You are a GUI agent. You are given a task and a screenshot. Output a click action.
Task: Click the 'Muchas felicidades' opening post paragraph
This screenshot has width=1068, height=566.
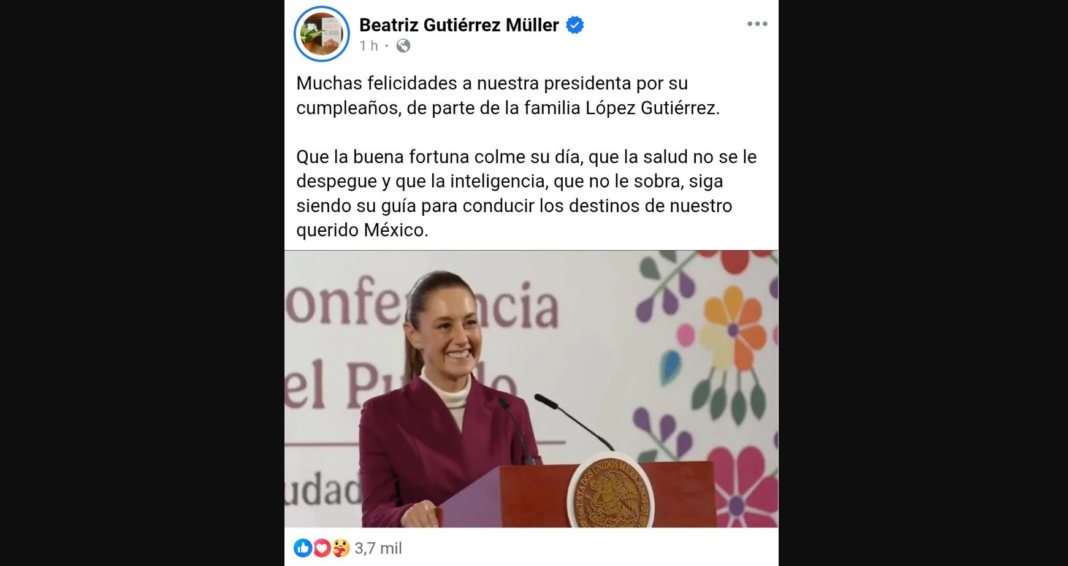point(507,96)
